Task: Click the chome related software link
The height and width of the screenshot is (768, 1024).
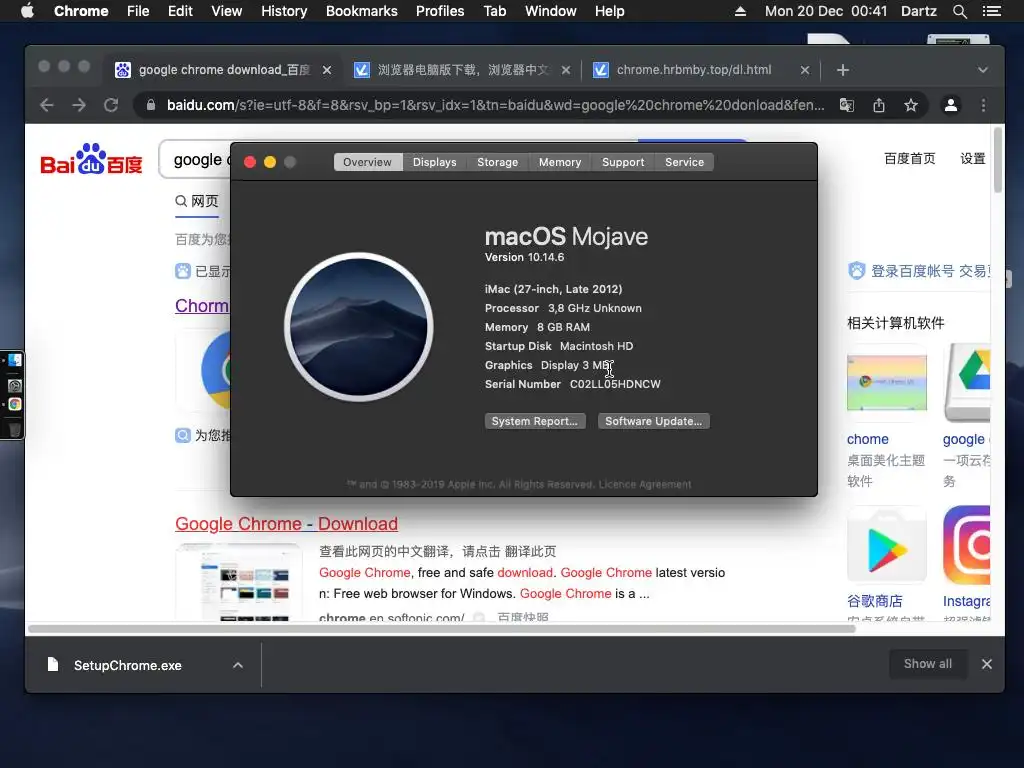Action: point(867,440)
